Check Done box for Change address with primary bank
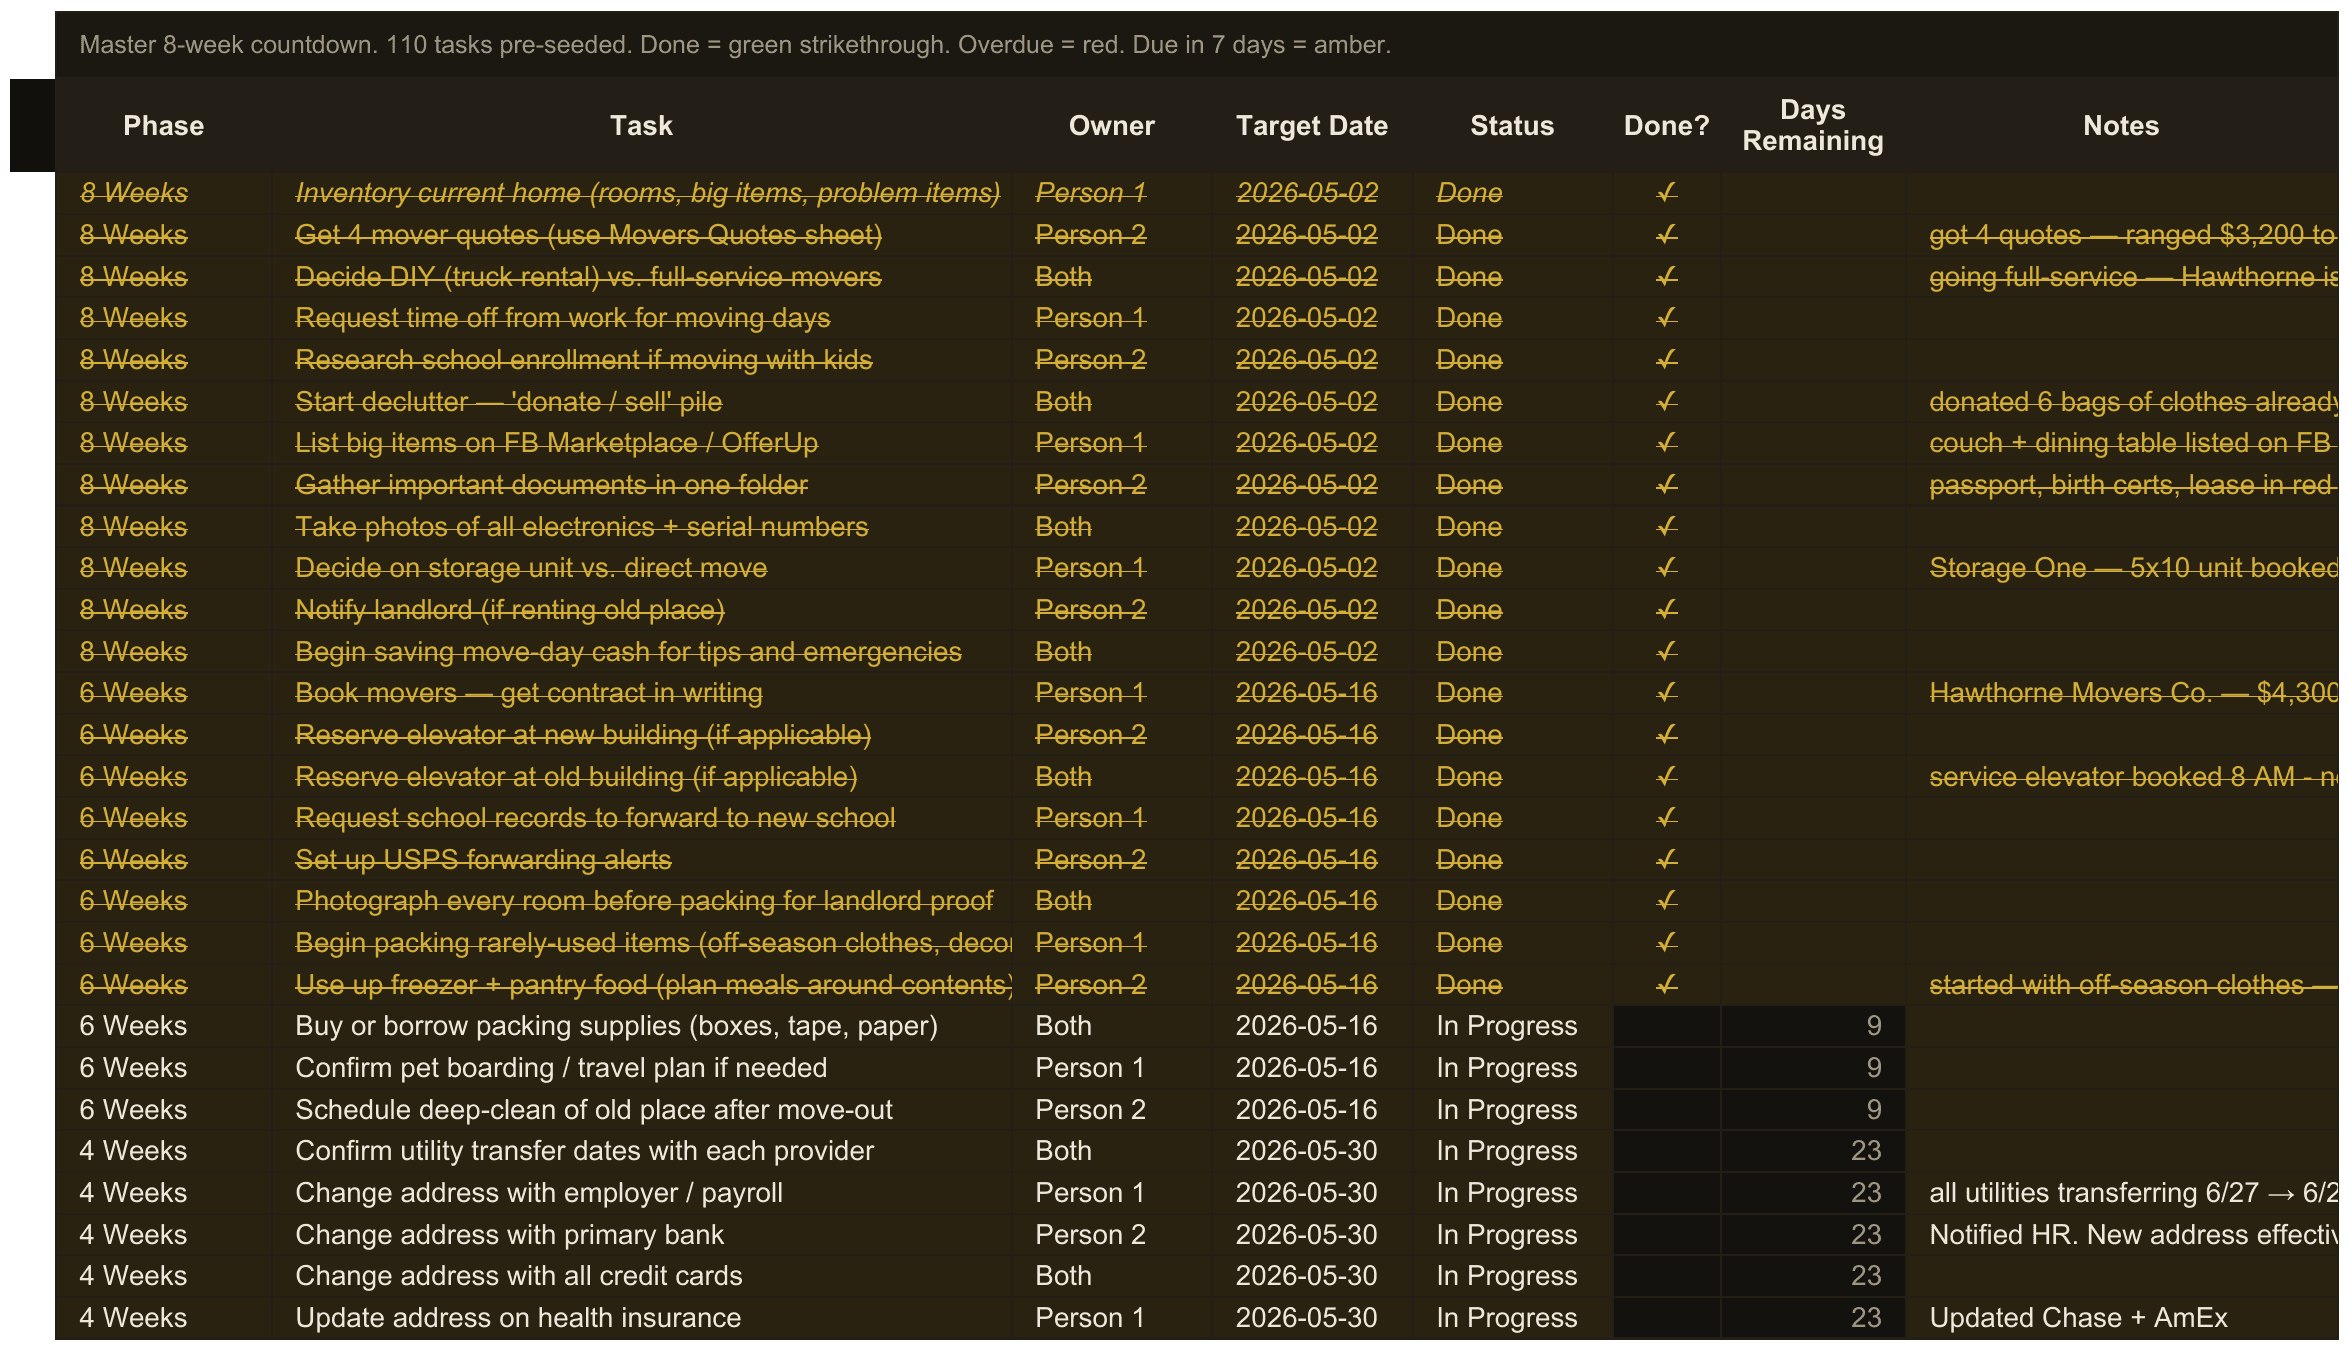 point(1667,1235)
